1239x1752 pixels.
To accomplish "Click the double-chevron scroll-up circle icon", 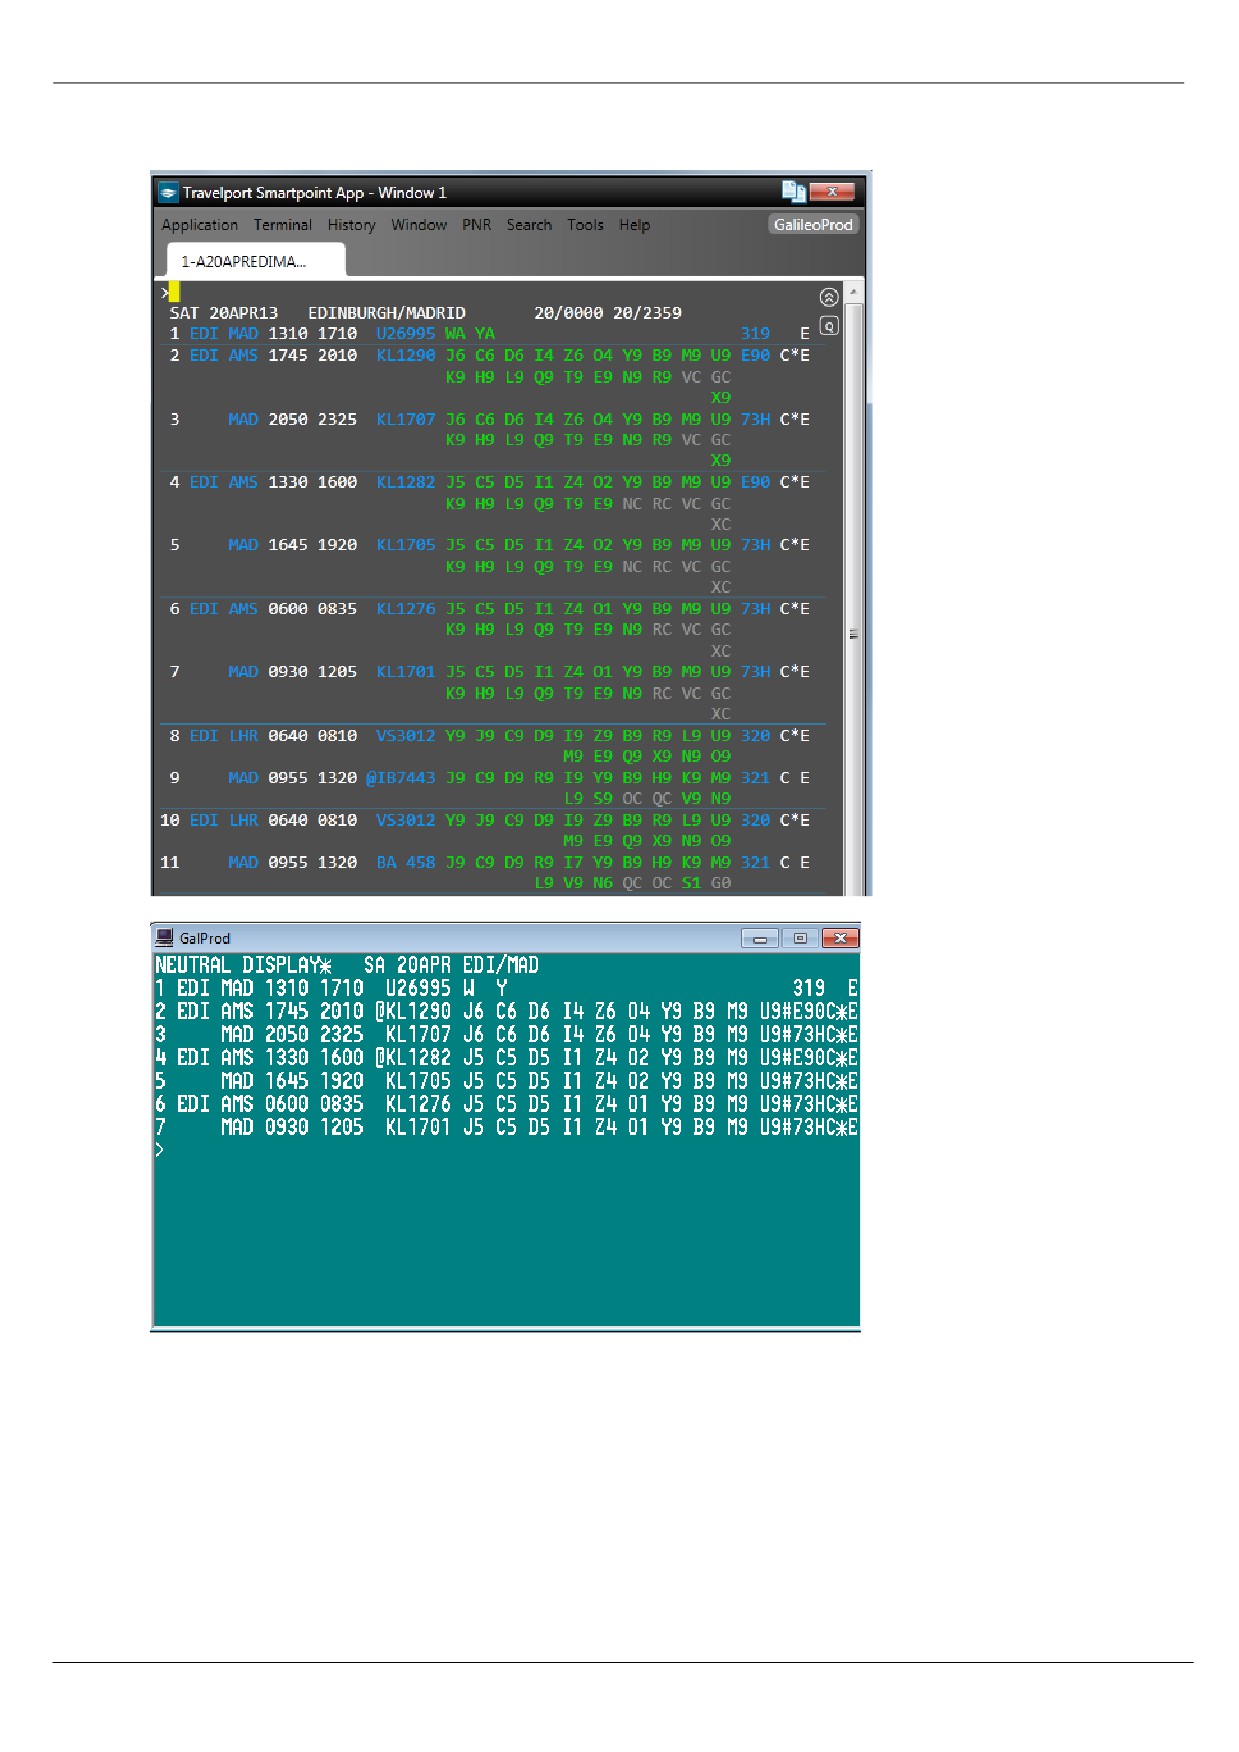I will click(828, 297).
